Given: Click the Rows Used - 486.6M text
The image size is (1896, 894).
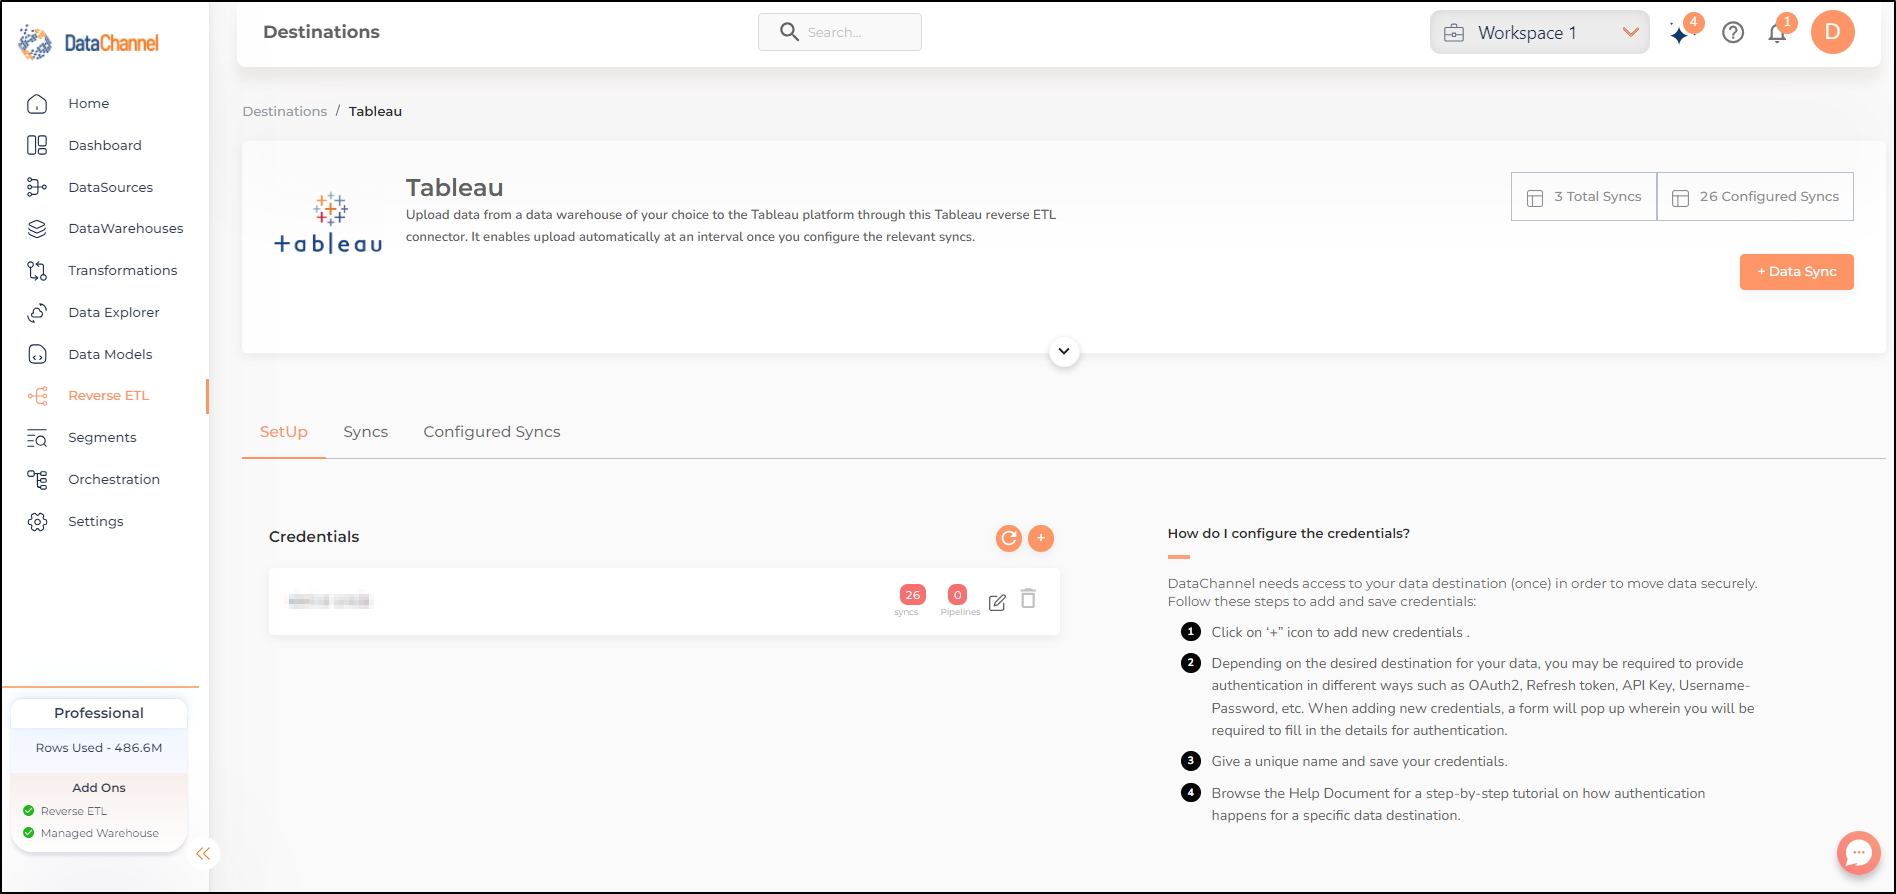Looking at the screenshot, I should click(99, 748).
